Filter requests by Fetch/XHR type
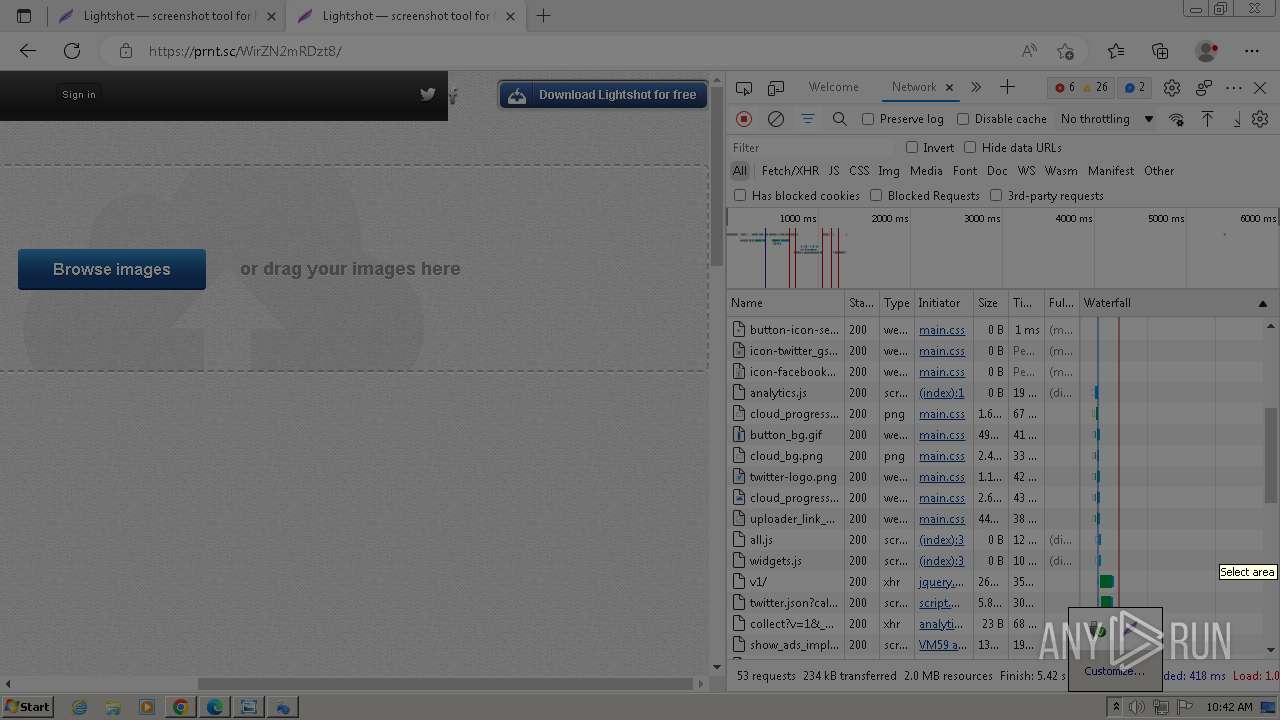The width and height of the screenshot is (1280, 720). click(x=790, y=171)
